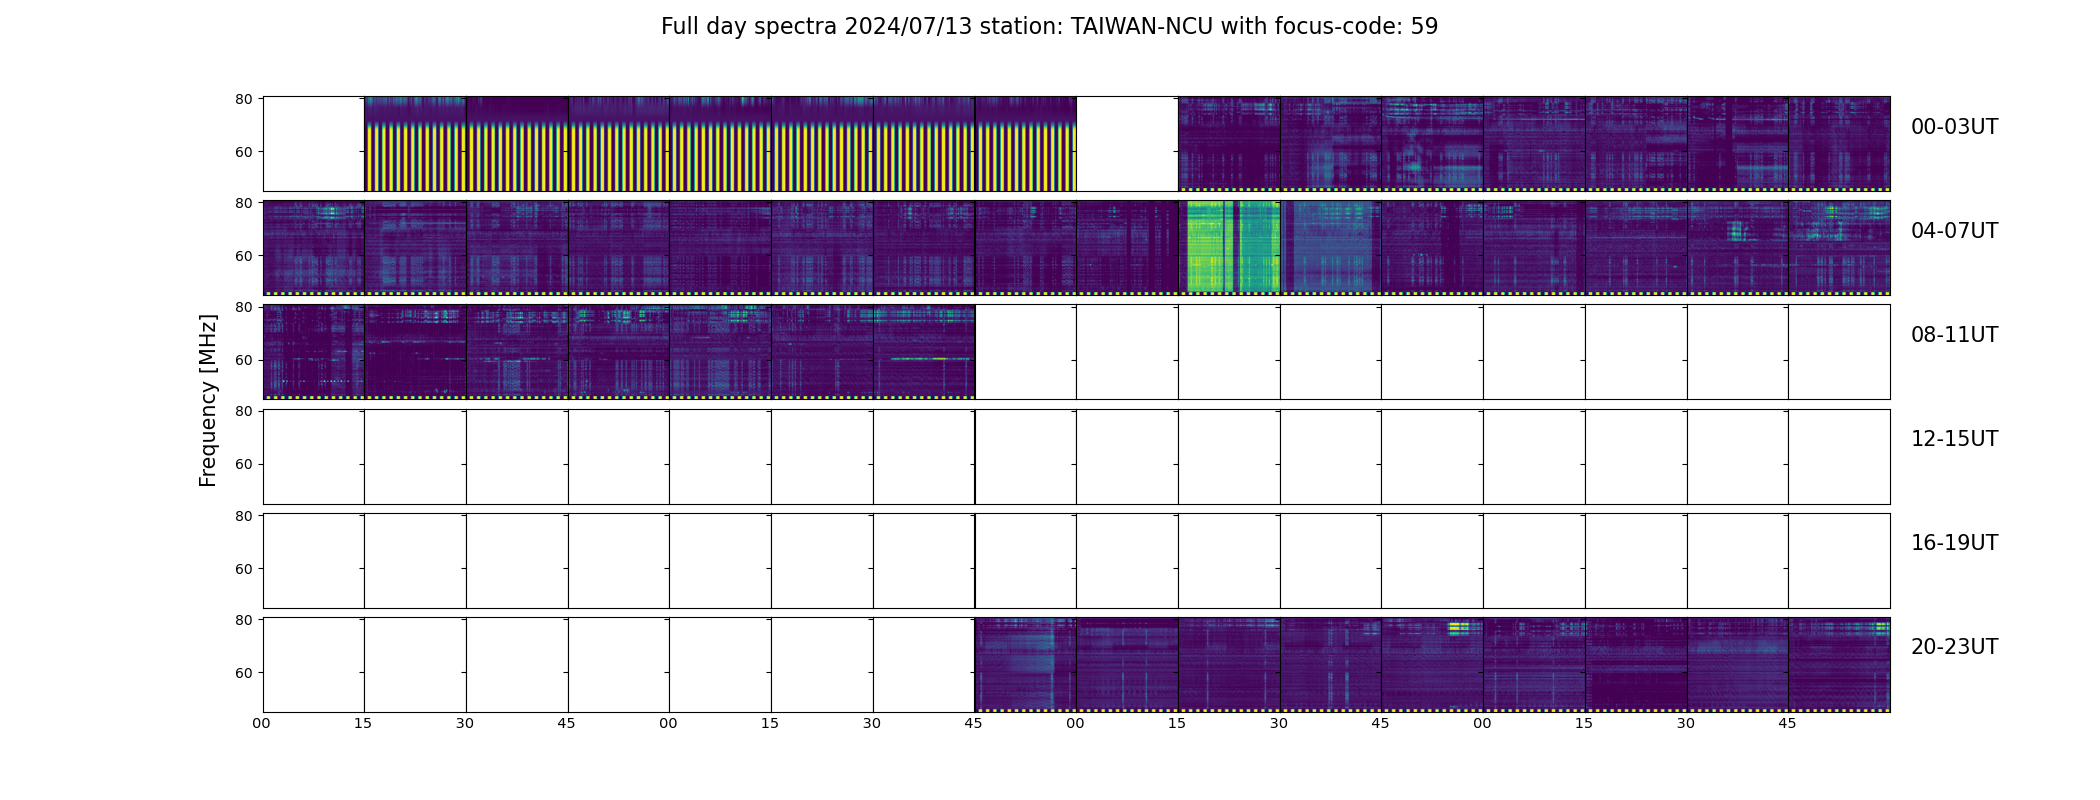Image resolution: width=2100 pixels, height=800 pixels.
Task: Click the '80' tick of the 20-23UT row
Action: coord(243,620)
